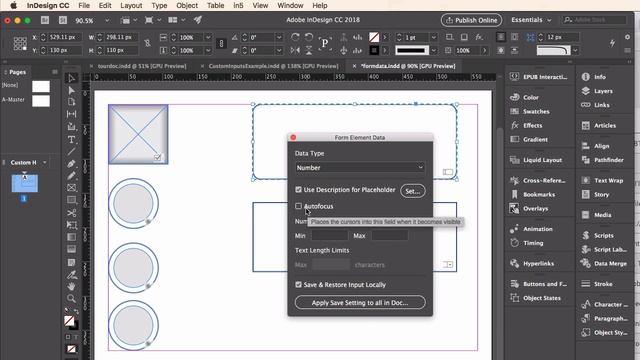Screen dimensions: 640x360
Task: Open the Data Merge panel
Action: 604,263
